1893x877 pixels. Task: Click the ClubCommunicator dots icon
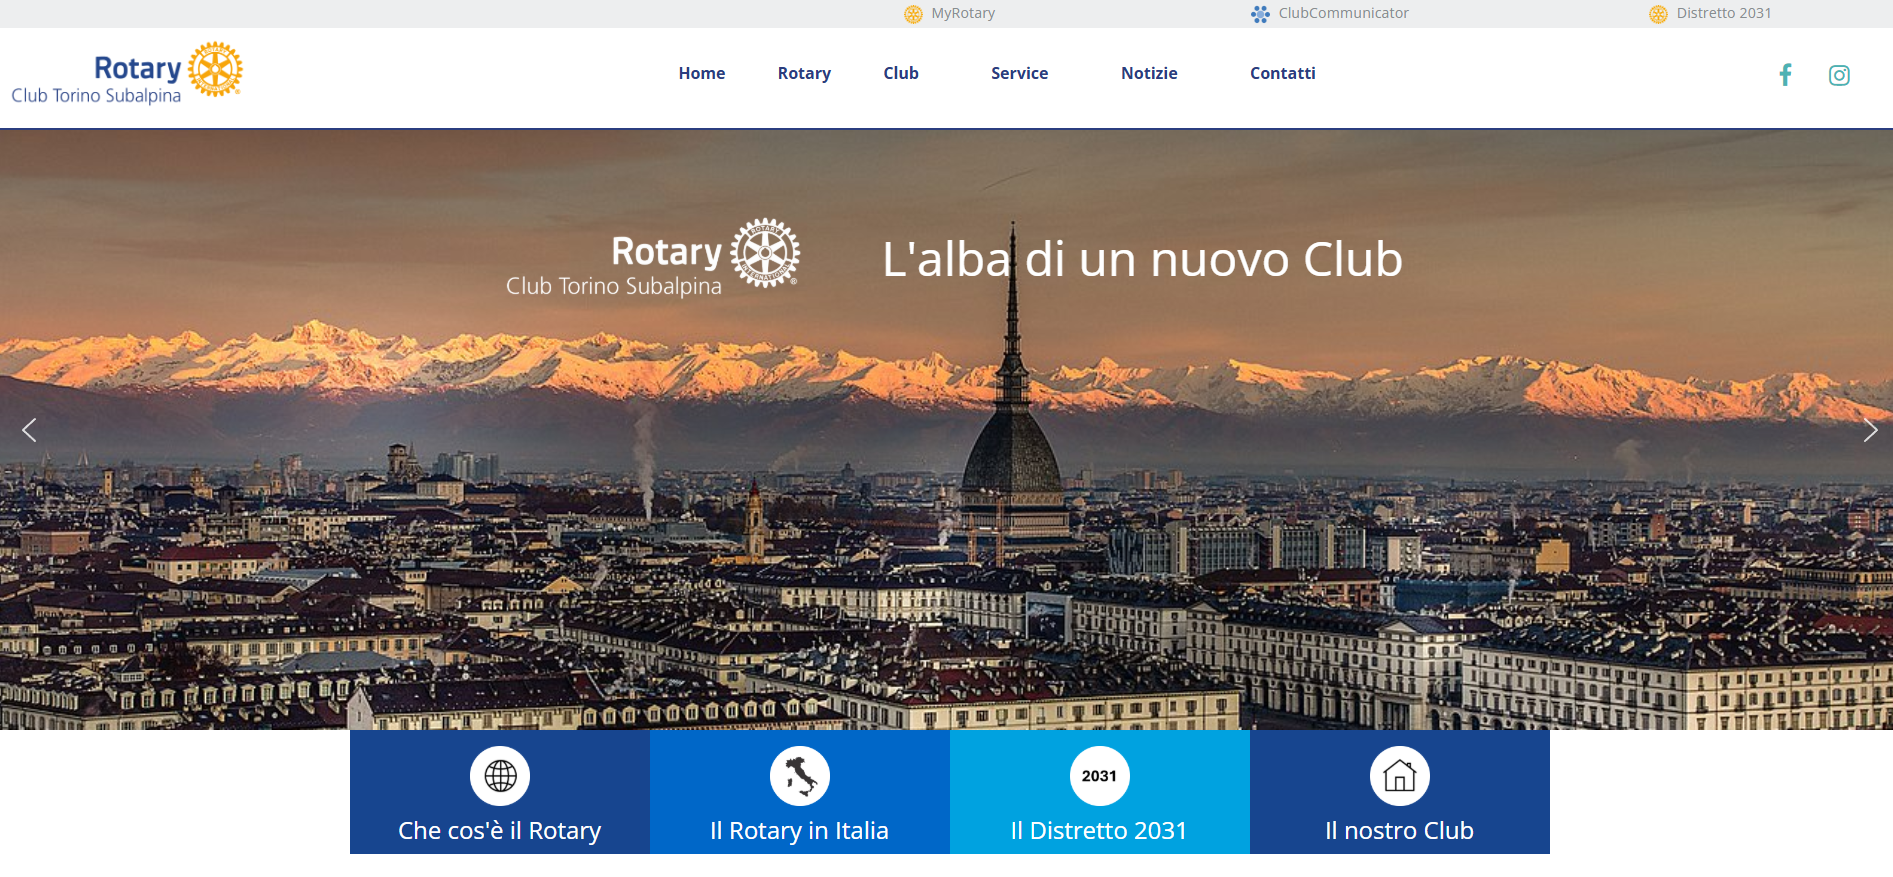pyautogui.click(x=1260, y=14)
